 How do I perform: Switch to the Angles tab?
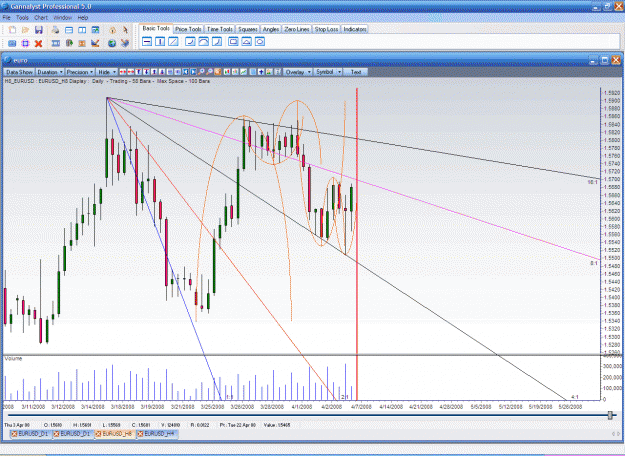[271, 29]
